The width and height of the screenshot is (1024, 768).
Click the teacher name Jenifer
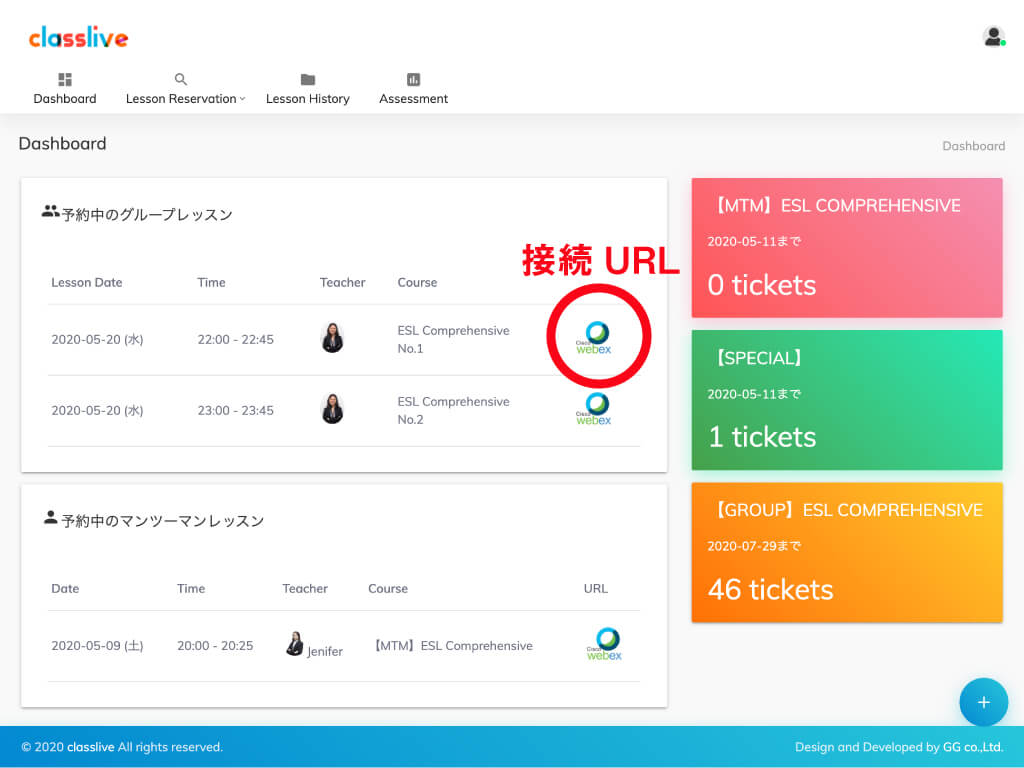[x=325, y=651]
